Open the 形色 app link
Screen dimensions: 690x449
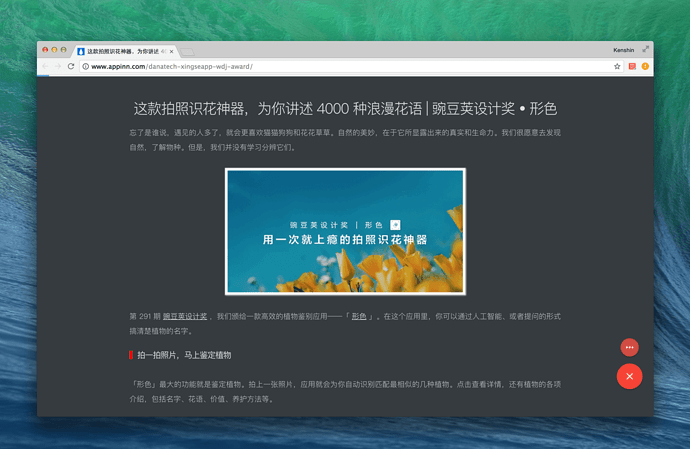358,315
